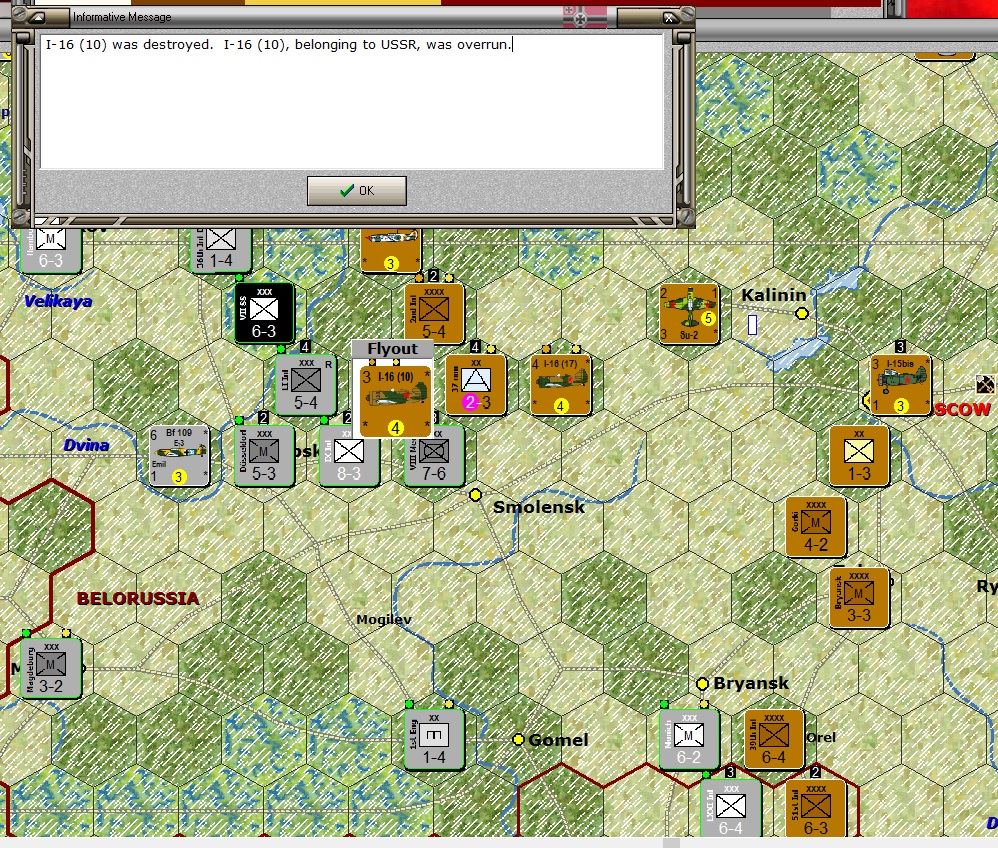Screen dimensions: 998x848
Task: Click the BELORUSSIA region label
Action: tap(138, 598)
